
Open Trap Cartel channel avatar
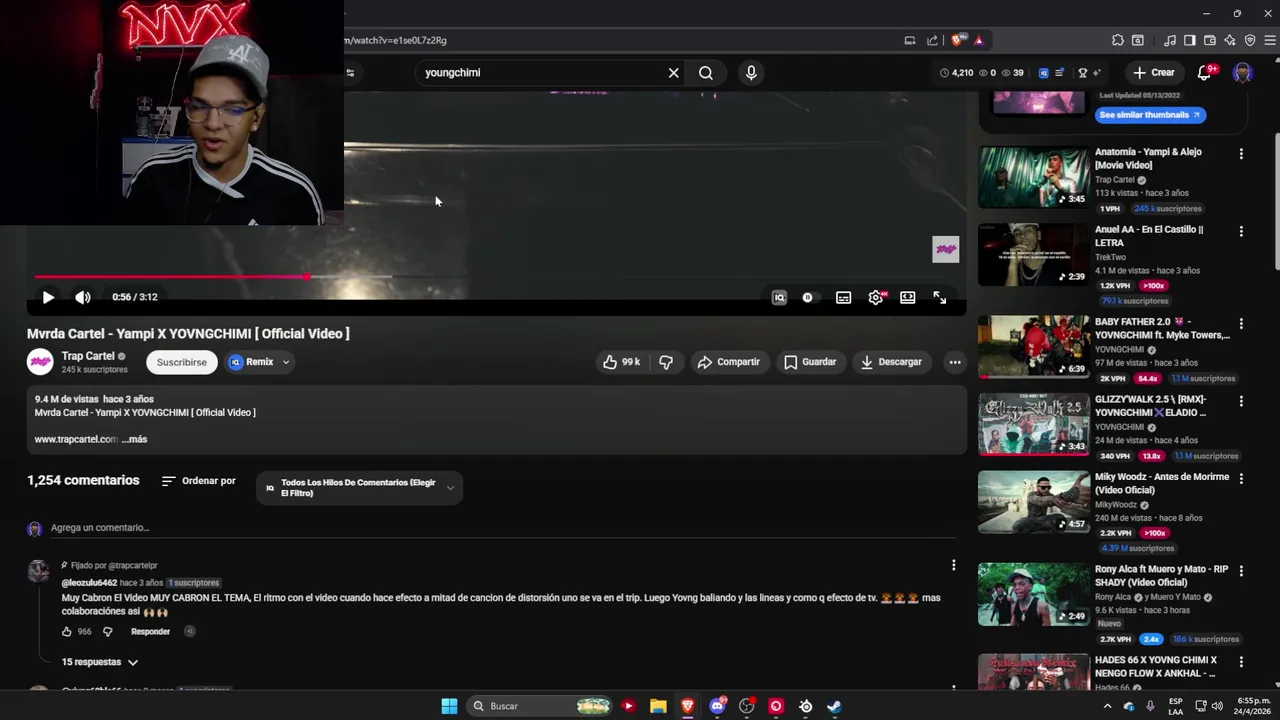coord(40,362)
